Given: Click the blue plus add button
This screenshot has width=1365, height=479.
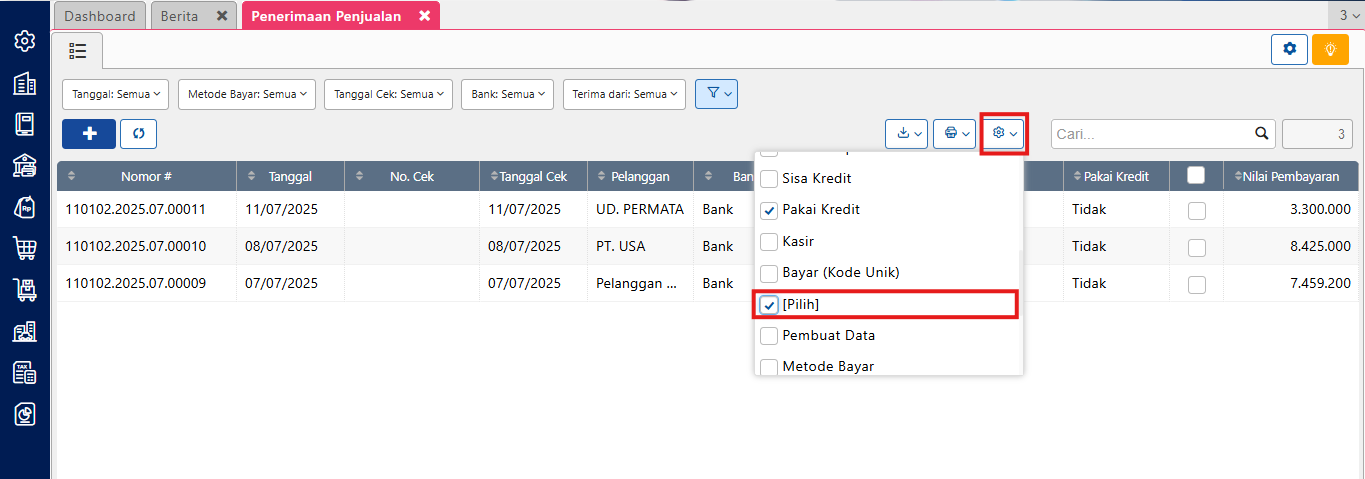Looking at the screenshot, I should [89, 133].
